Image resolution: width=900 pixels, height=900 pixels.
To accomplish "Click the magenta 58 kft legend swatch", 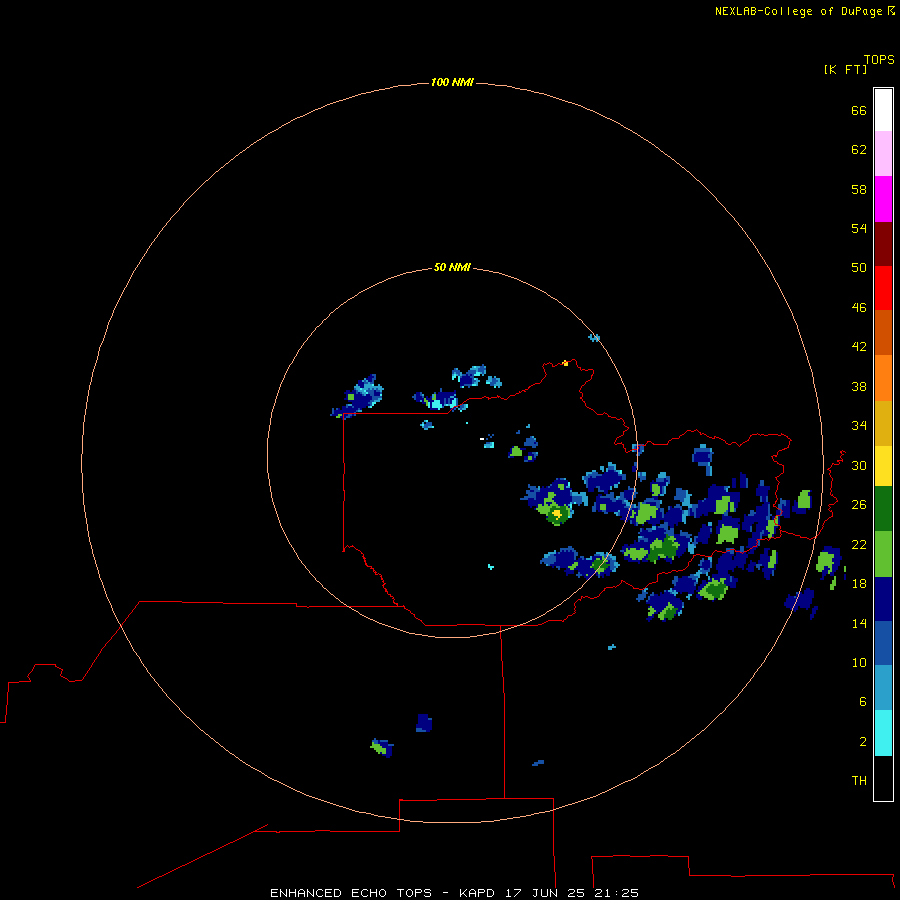I will tap(883, 199).
